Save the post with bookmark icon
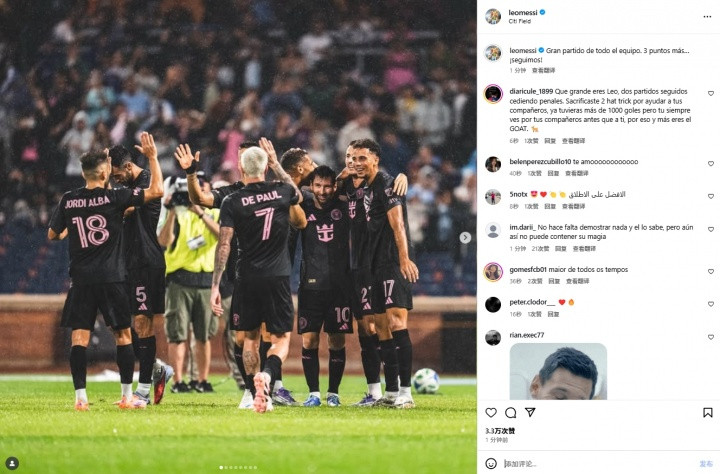This screenshot has height=474, width=720. coord(708,412)
